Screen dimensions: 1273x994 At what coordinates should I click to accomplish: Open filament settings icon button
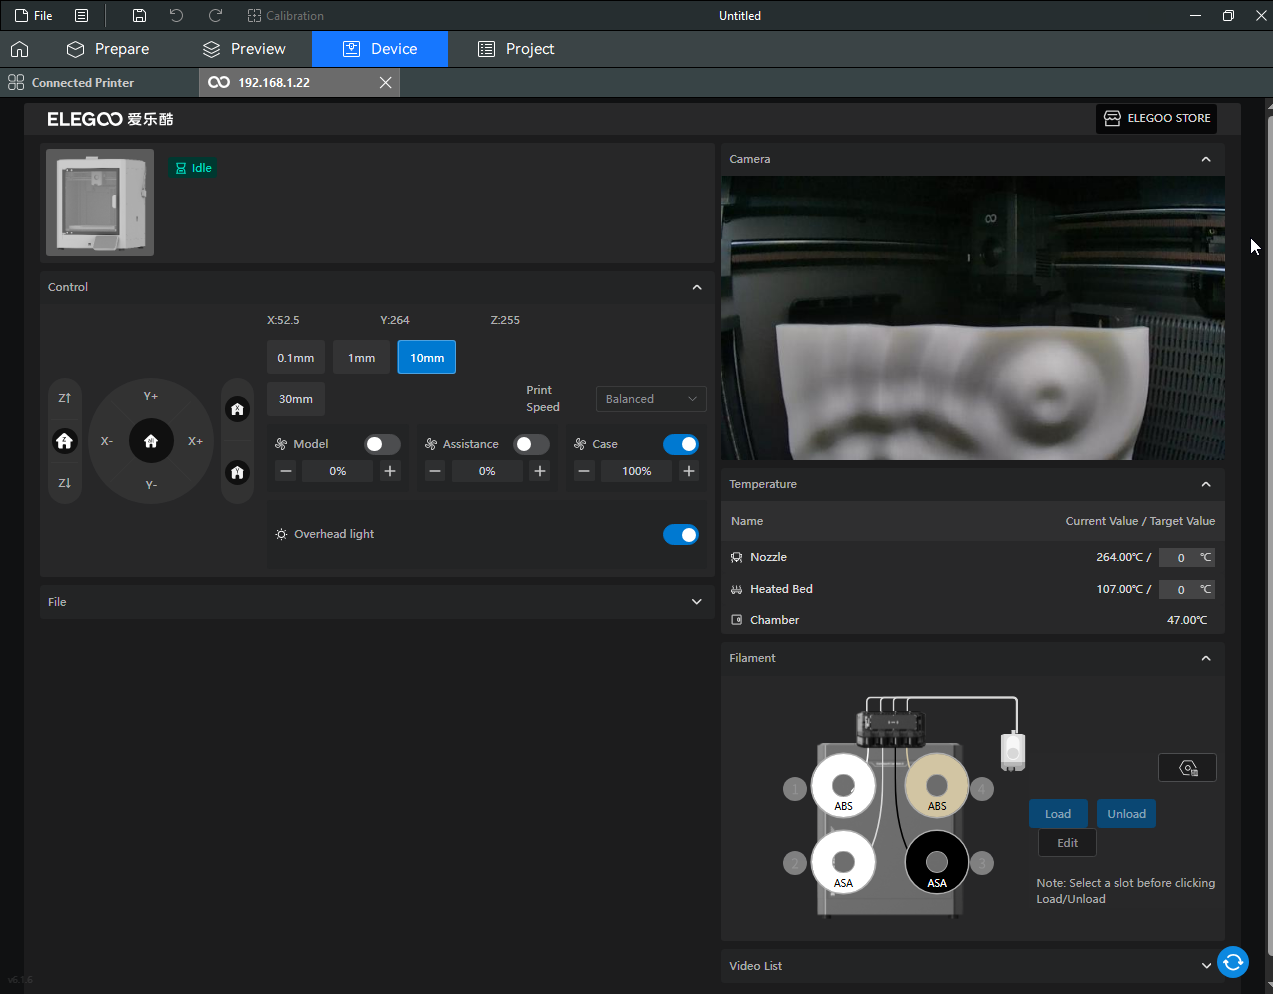(1187, 768)
